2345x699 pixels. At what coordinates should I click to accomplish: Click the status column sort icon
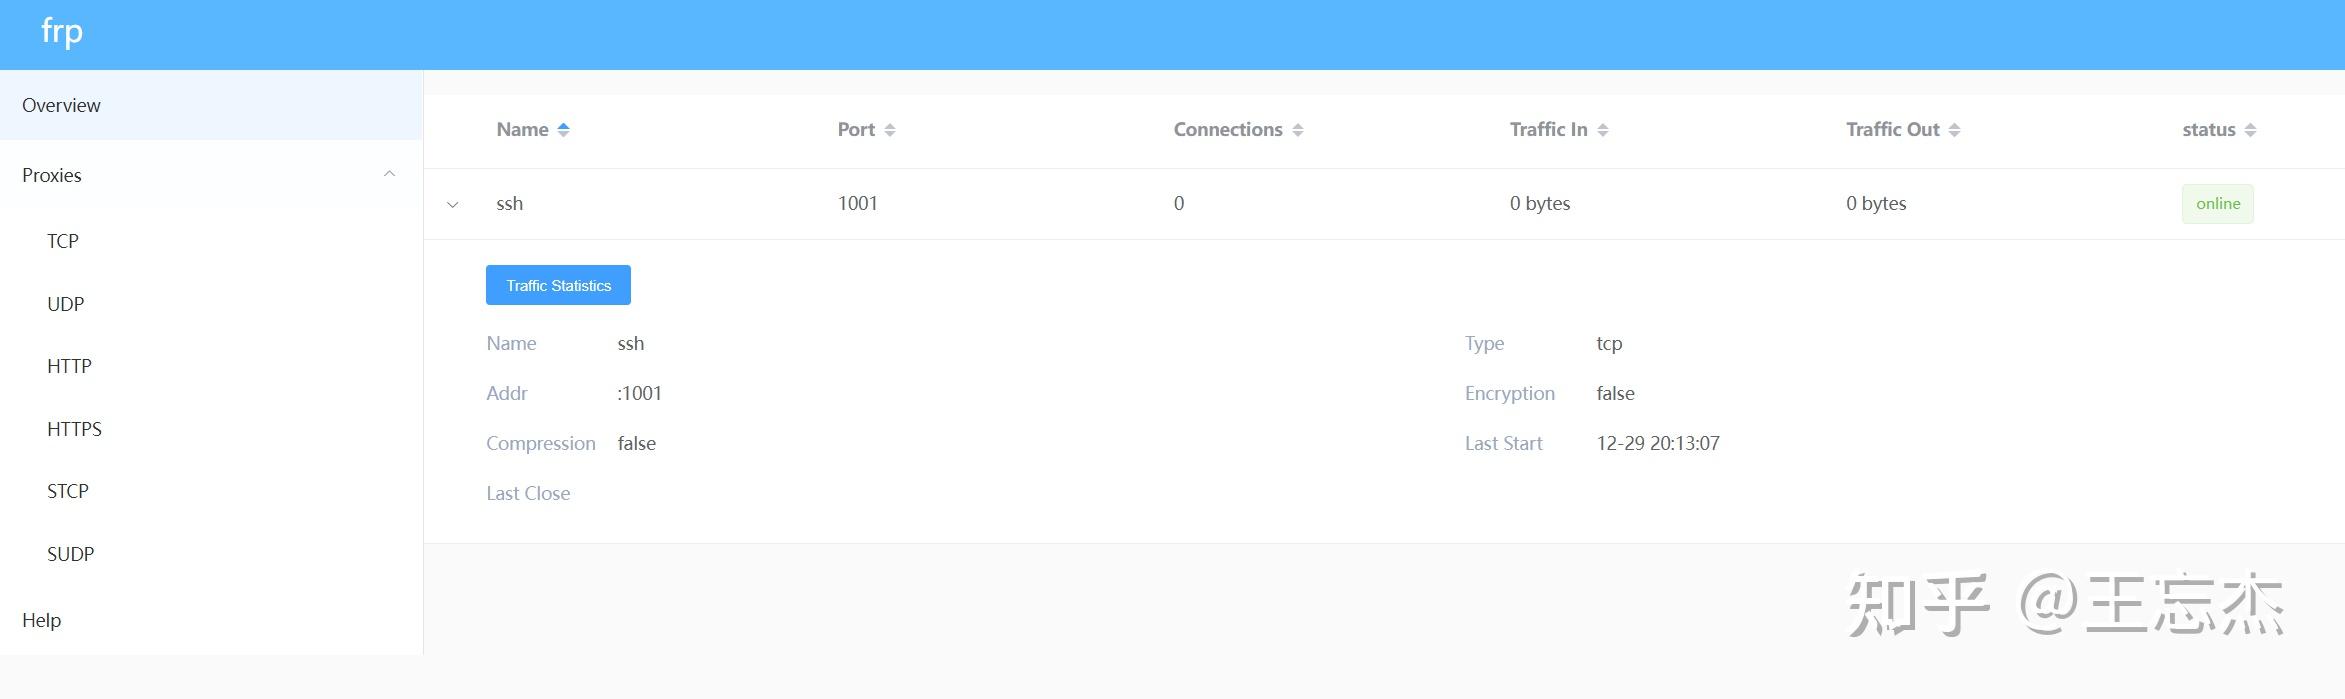pos(2250,130)
